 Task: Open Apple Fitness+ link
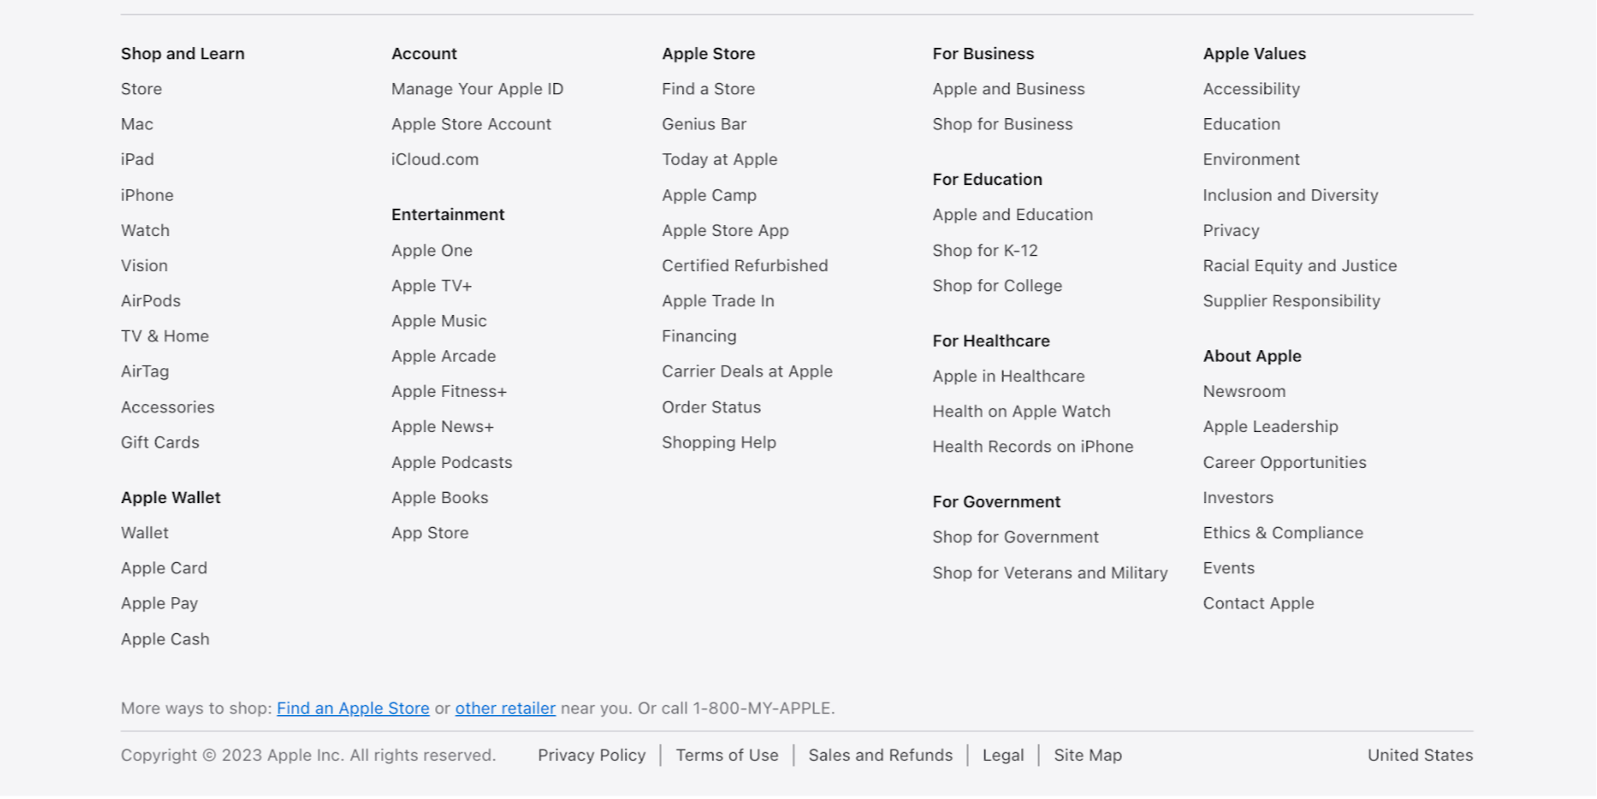click(449, 391)
